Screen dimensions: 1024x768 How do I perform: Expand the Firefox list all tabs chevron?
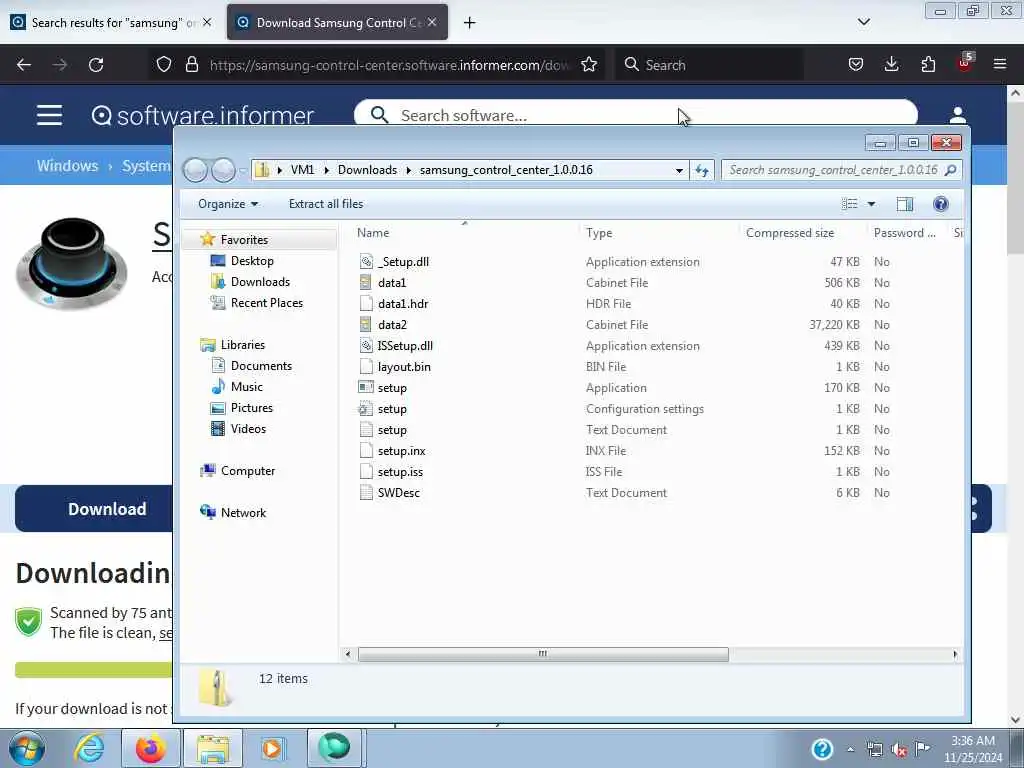coord(863,22)
